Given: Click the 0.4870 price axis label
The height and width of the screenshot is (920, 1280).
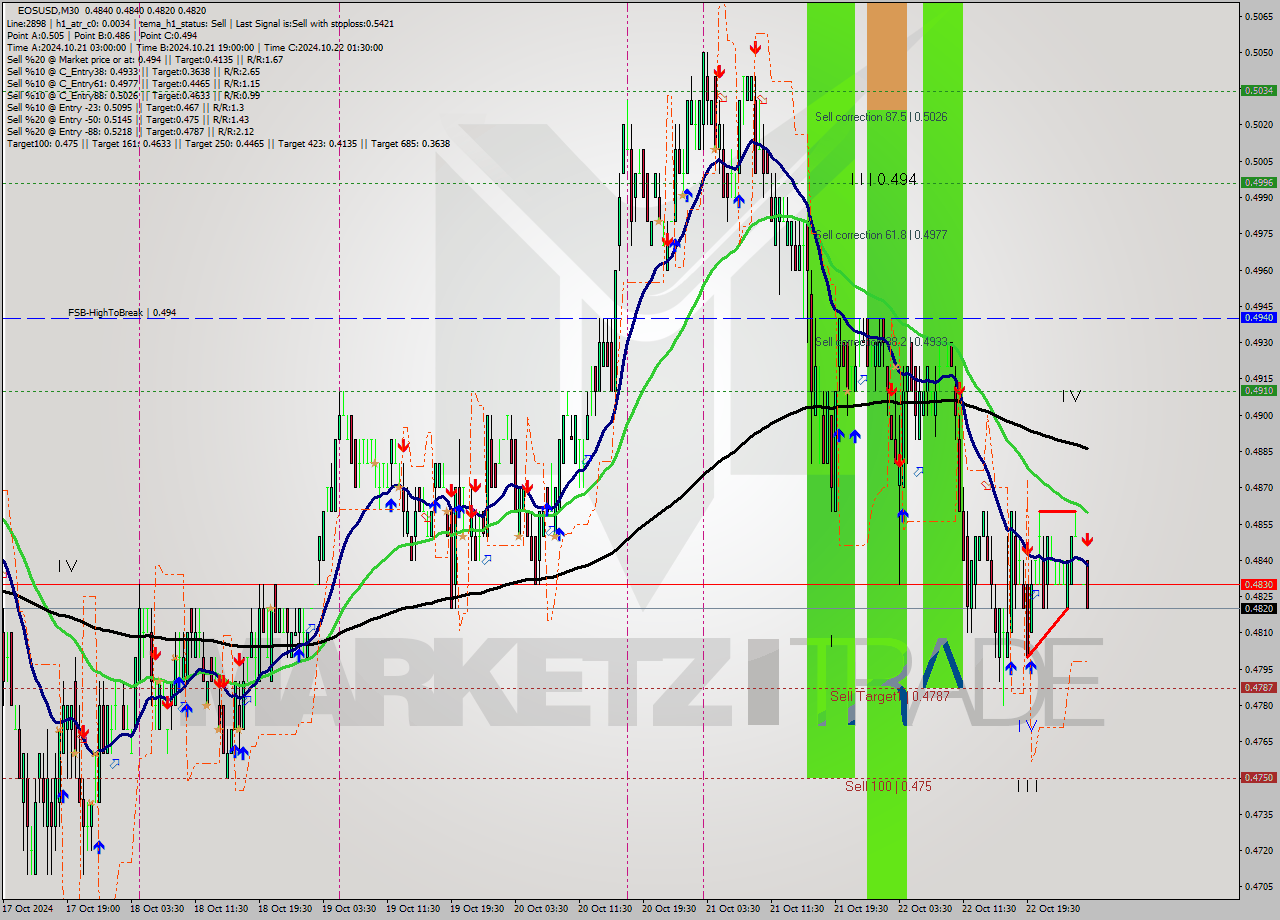Looking at the screenshot, I should [1259, 488].
